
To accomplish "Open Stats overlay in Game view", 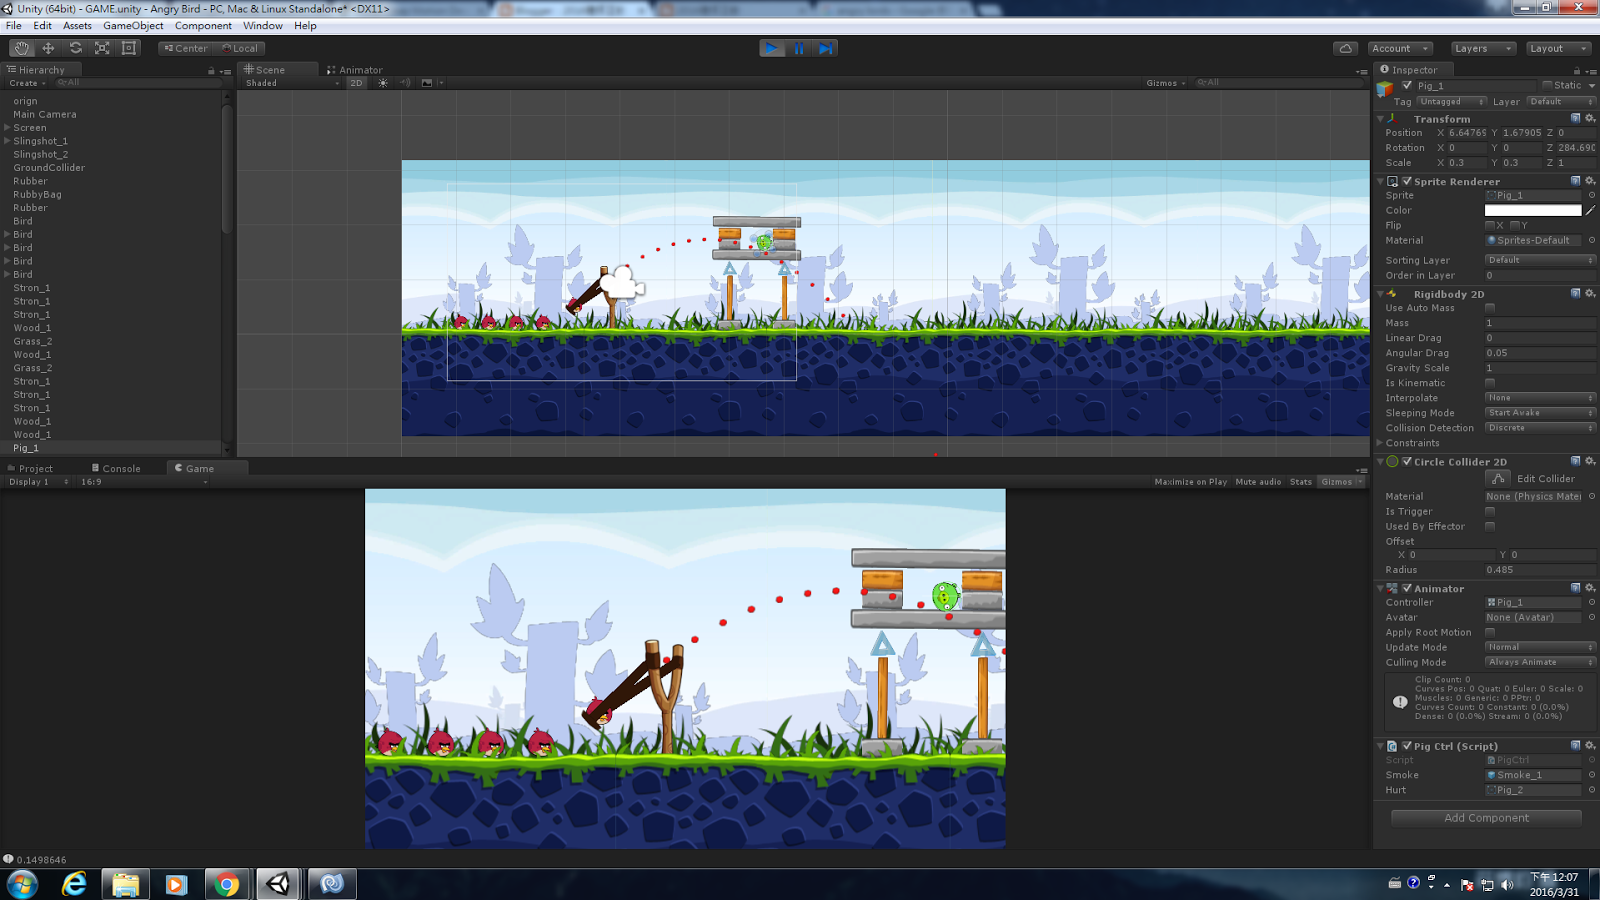I will (x=1300, y=482).
